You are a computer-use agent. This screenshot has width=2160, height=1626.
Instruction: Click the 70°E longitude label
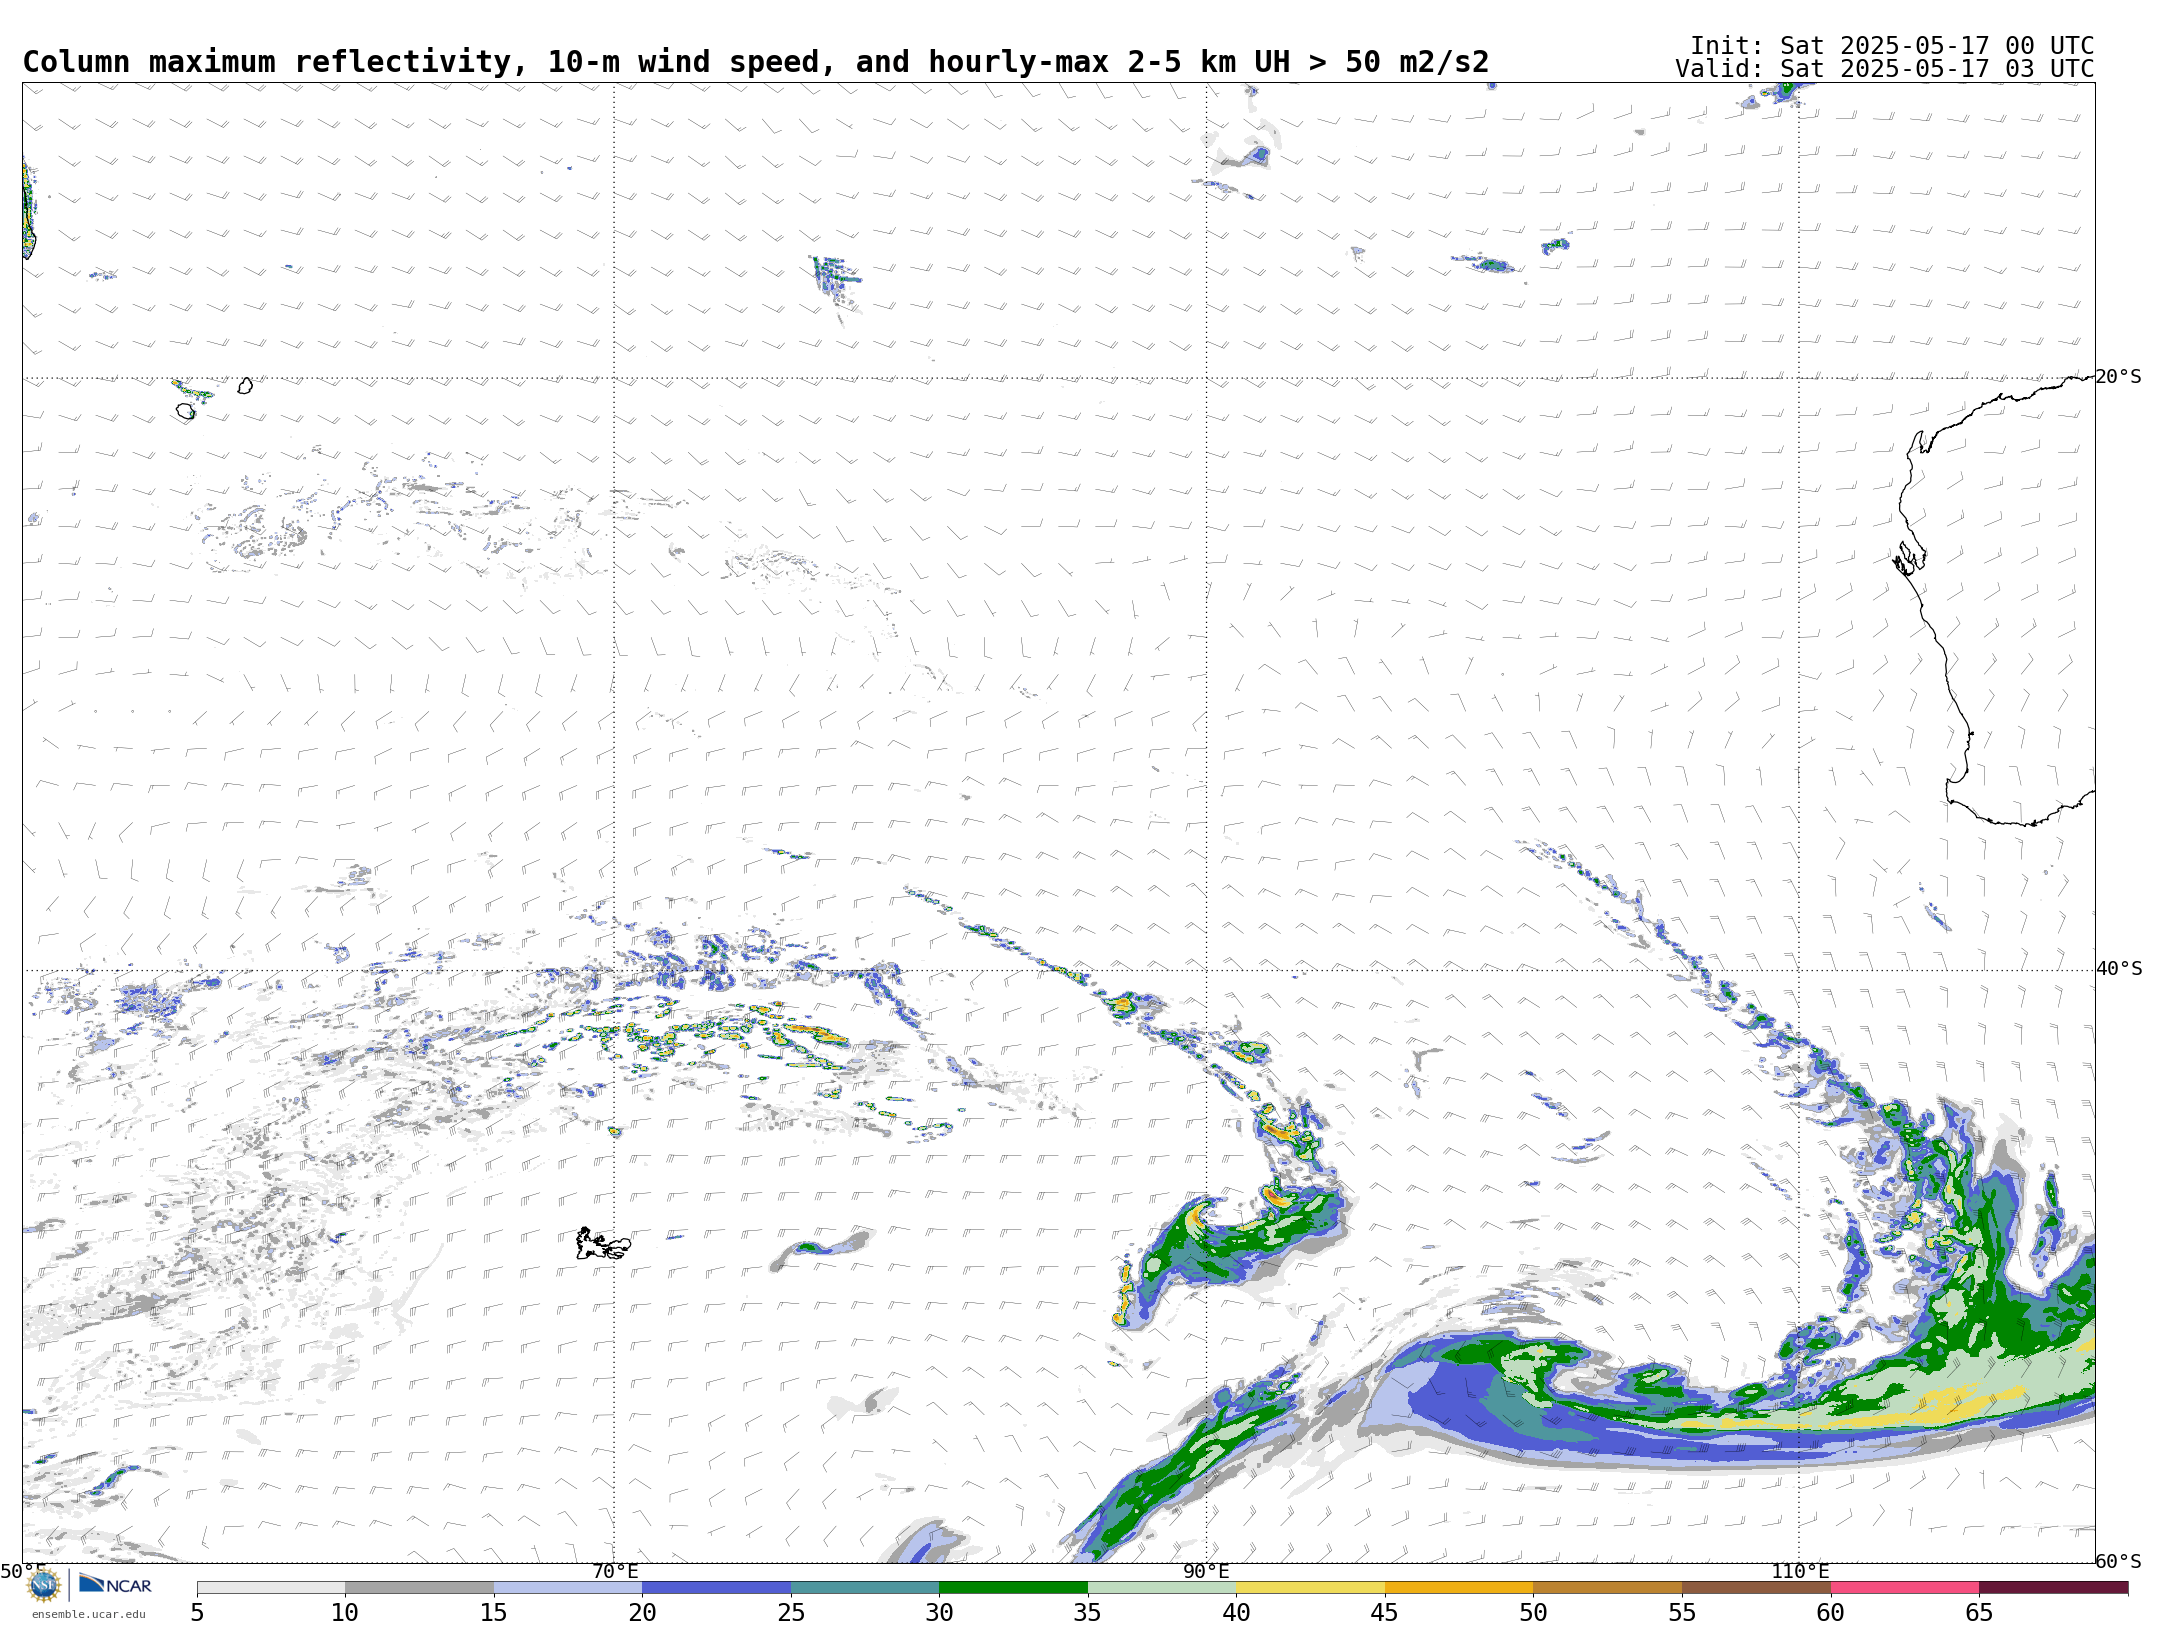pyautogui.click(x=615, y=1571)
